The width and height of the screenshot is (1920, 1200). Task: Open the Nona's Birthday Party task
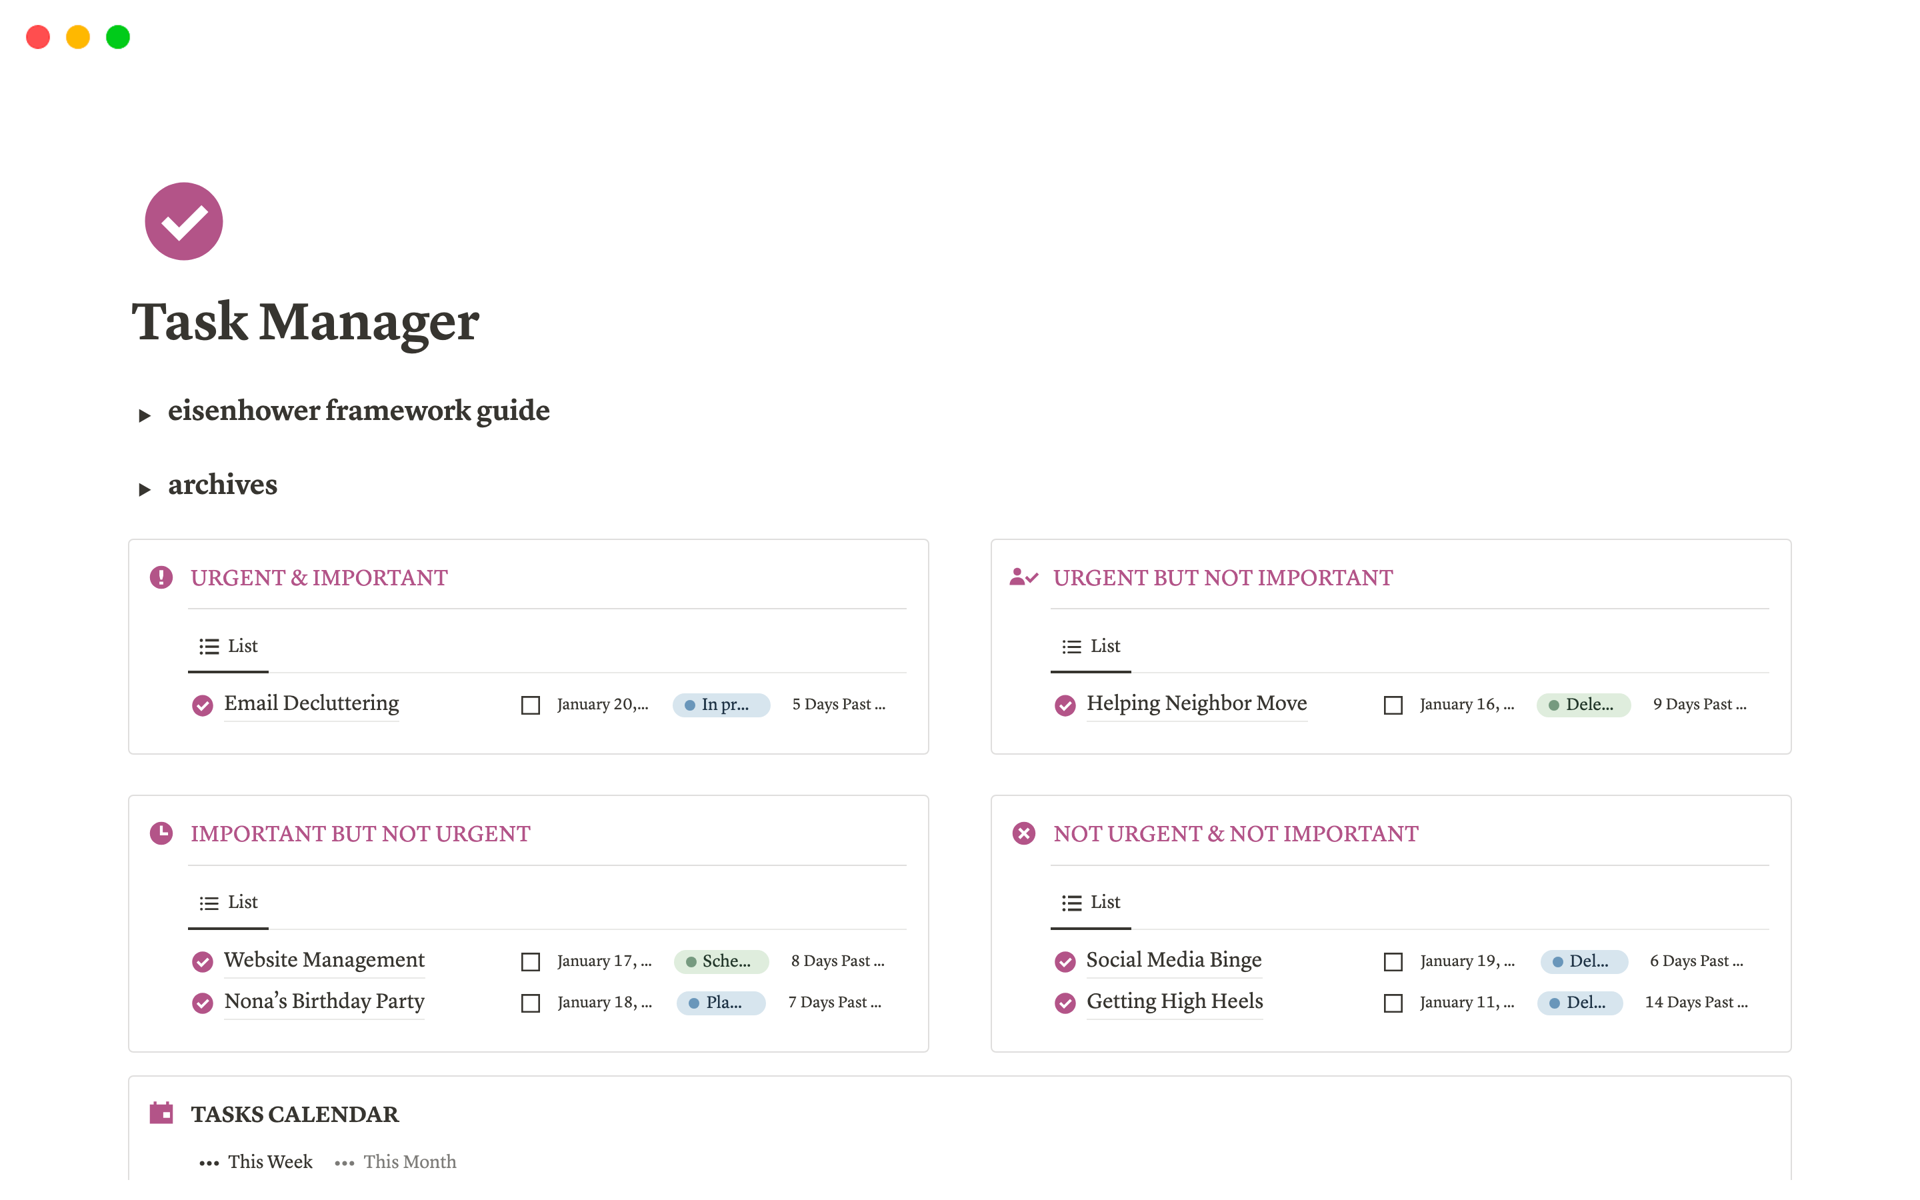point(324,1001)
